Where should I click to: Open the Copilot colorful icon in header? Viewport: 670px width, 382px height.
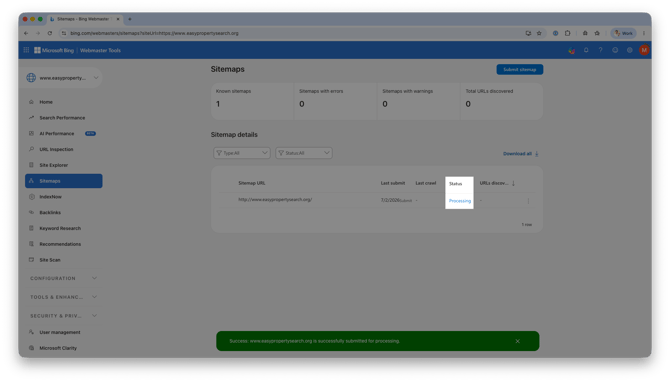point(571,50)
